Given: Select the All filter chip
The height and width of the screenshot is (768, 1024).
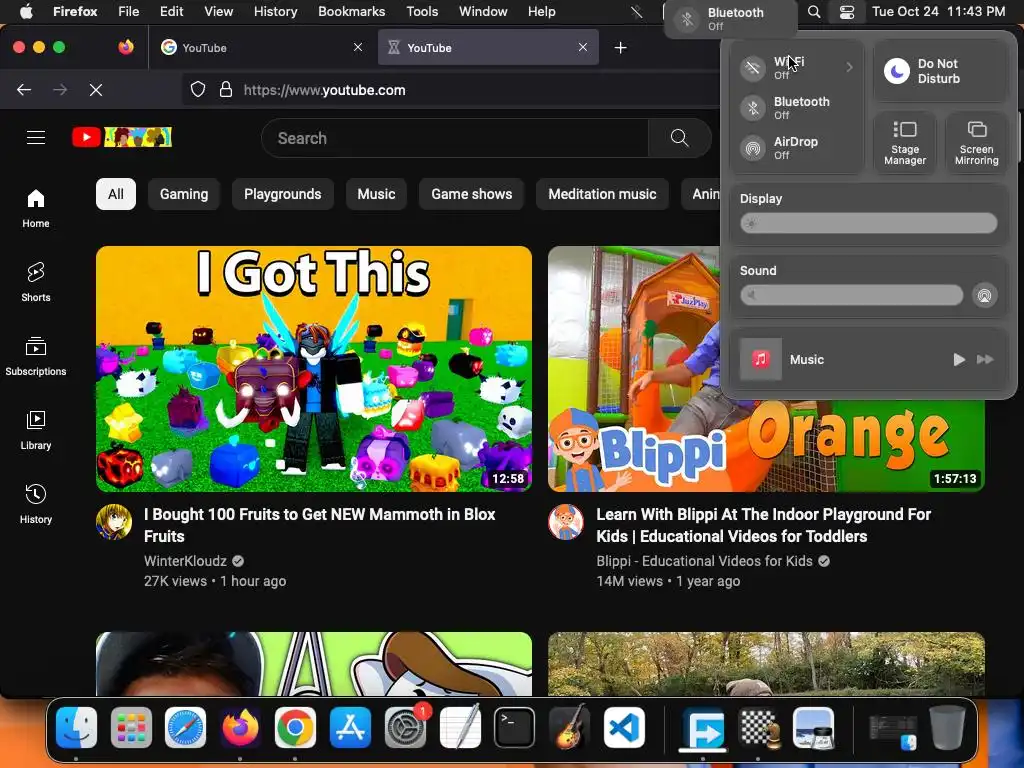Looking at the screenshot, I should [116, 194].
